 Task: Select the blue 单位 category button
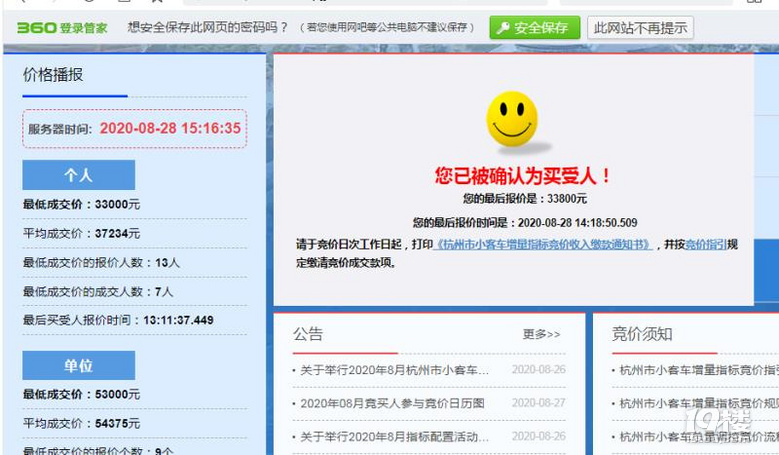[78, 364]
